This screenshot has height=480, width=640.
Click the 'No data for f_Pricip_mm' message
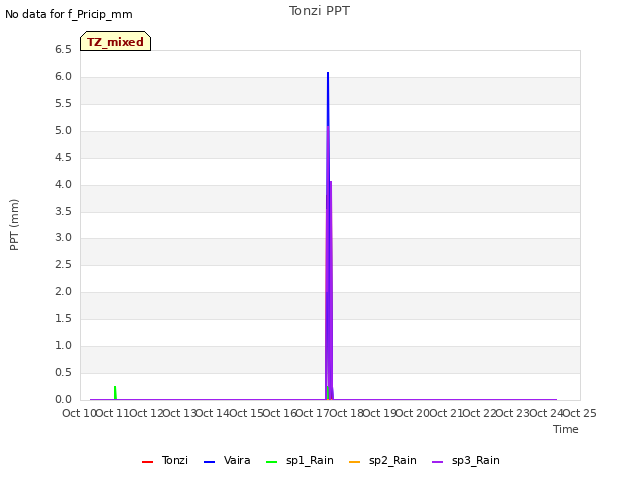(x=69, y=14)
